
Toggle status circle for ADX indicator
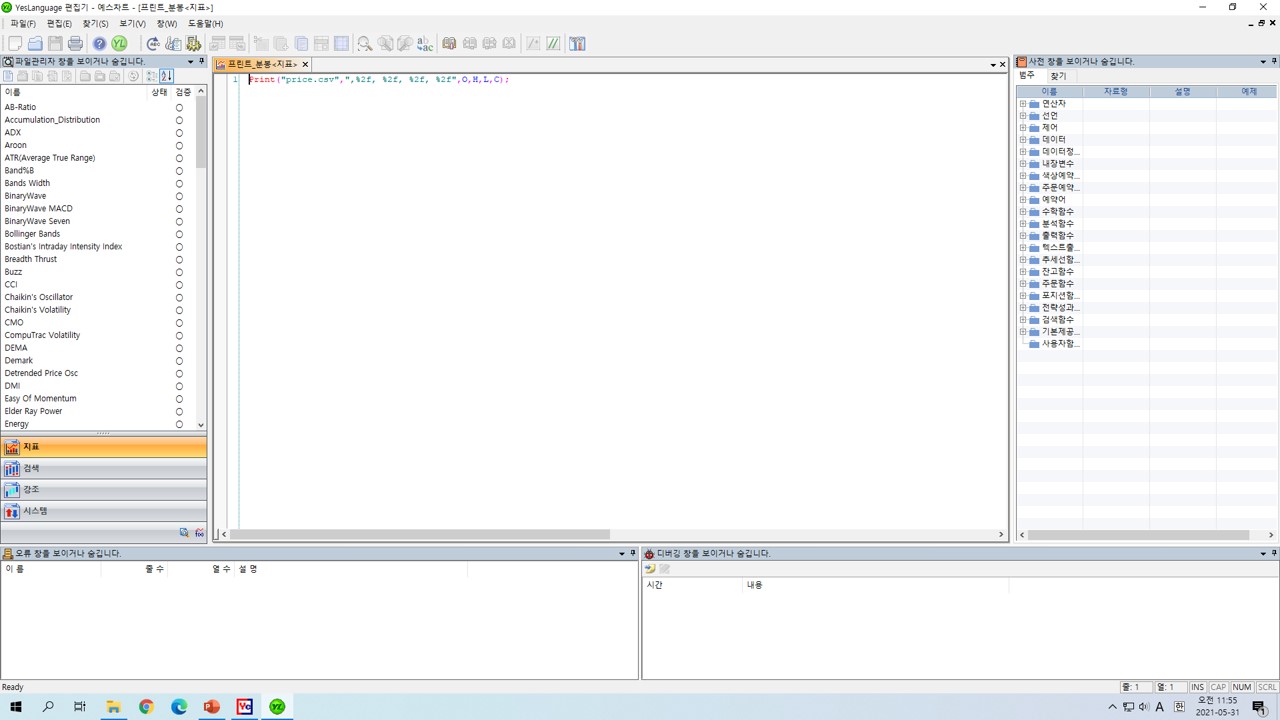(179, 133)
